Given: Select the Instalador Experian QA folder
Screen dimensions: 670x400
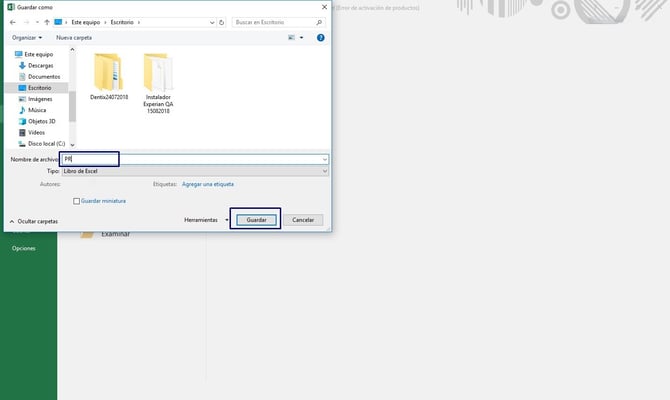Looking at the screenshot, I should click(x=158, y=85).
